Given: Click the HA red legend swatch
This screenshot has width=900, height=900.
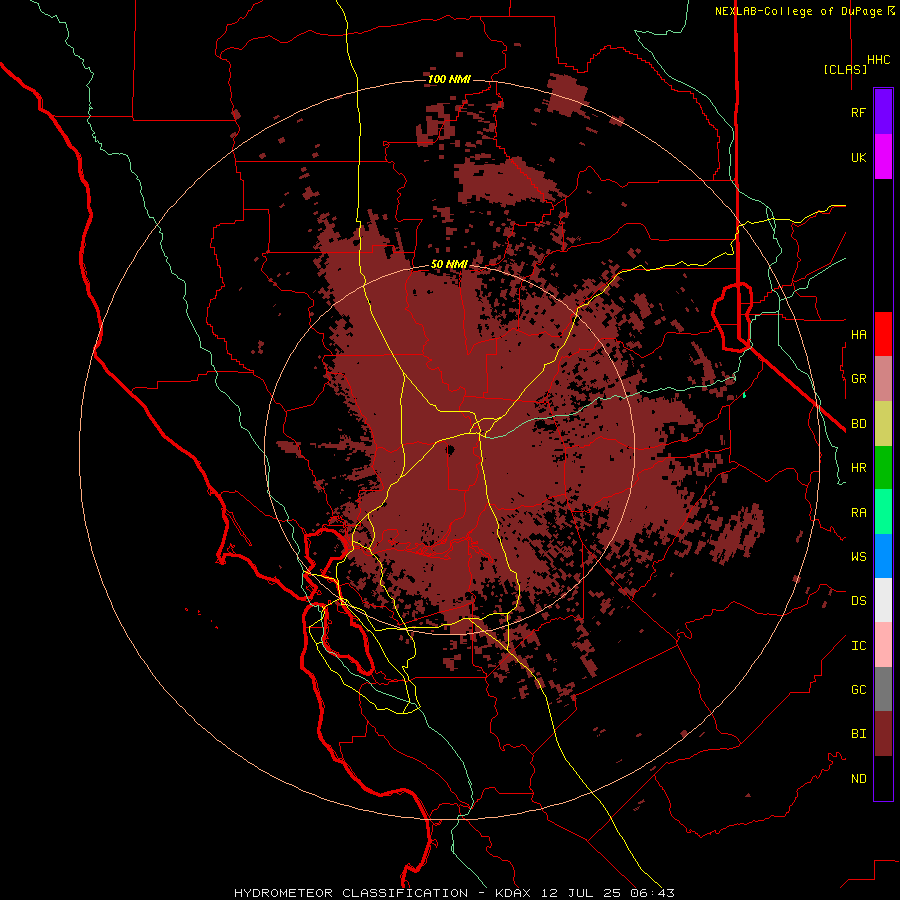Looking at the screenshot, I should (x=883, y=334).
